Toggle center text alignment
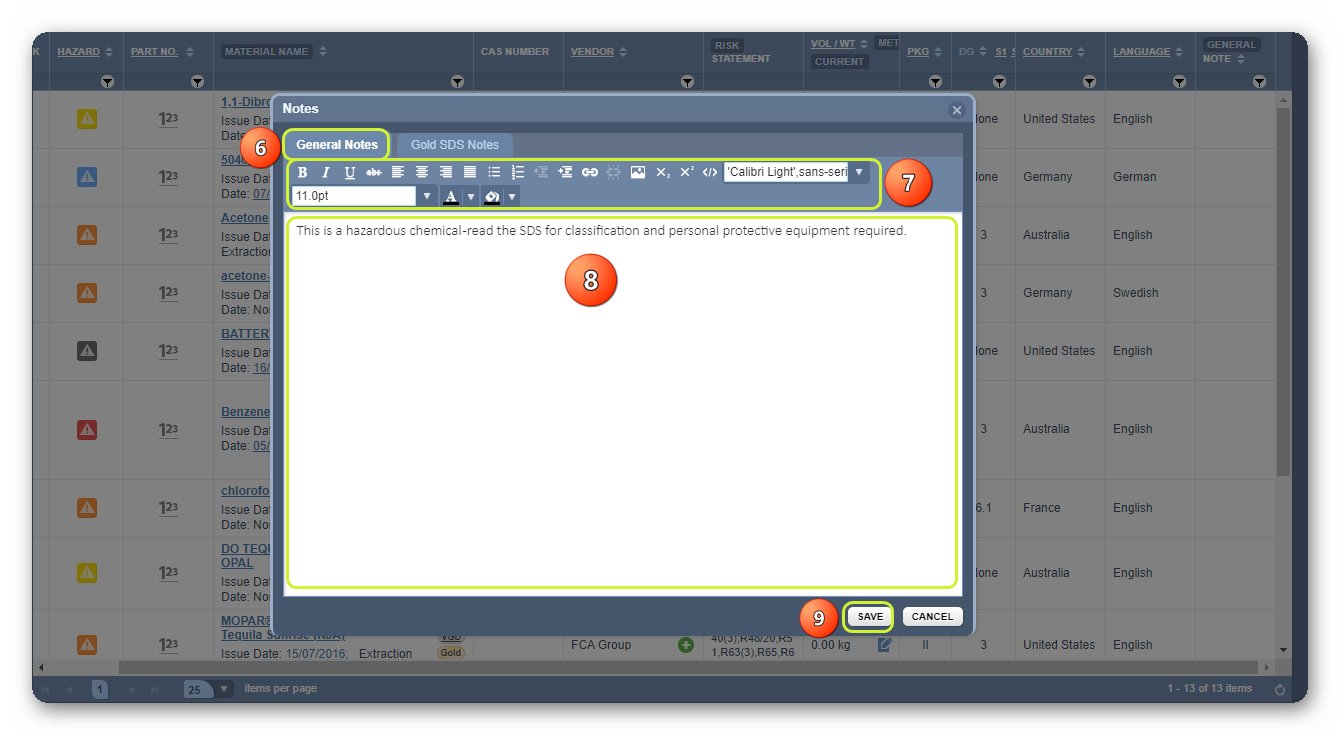This screenshot has height=735, width=1340. point(421,171)
